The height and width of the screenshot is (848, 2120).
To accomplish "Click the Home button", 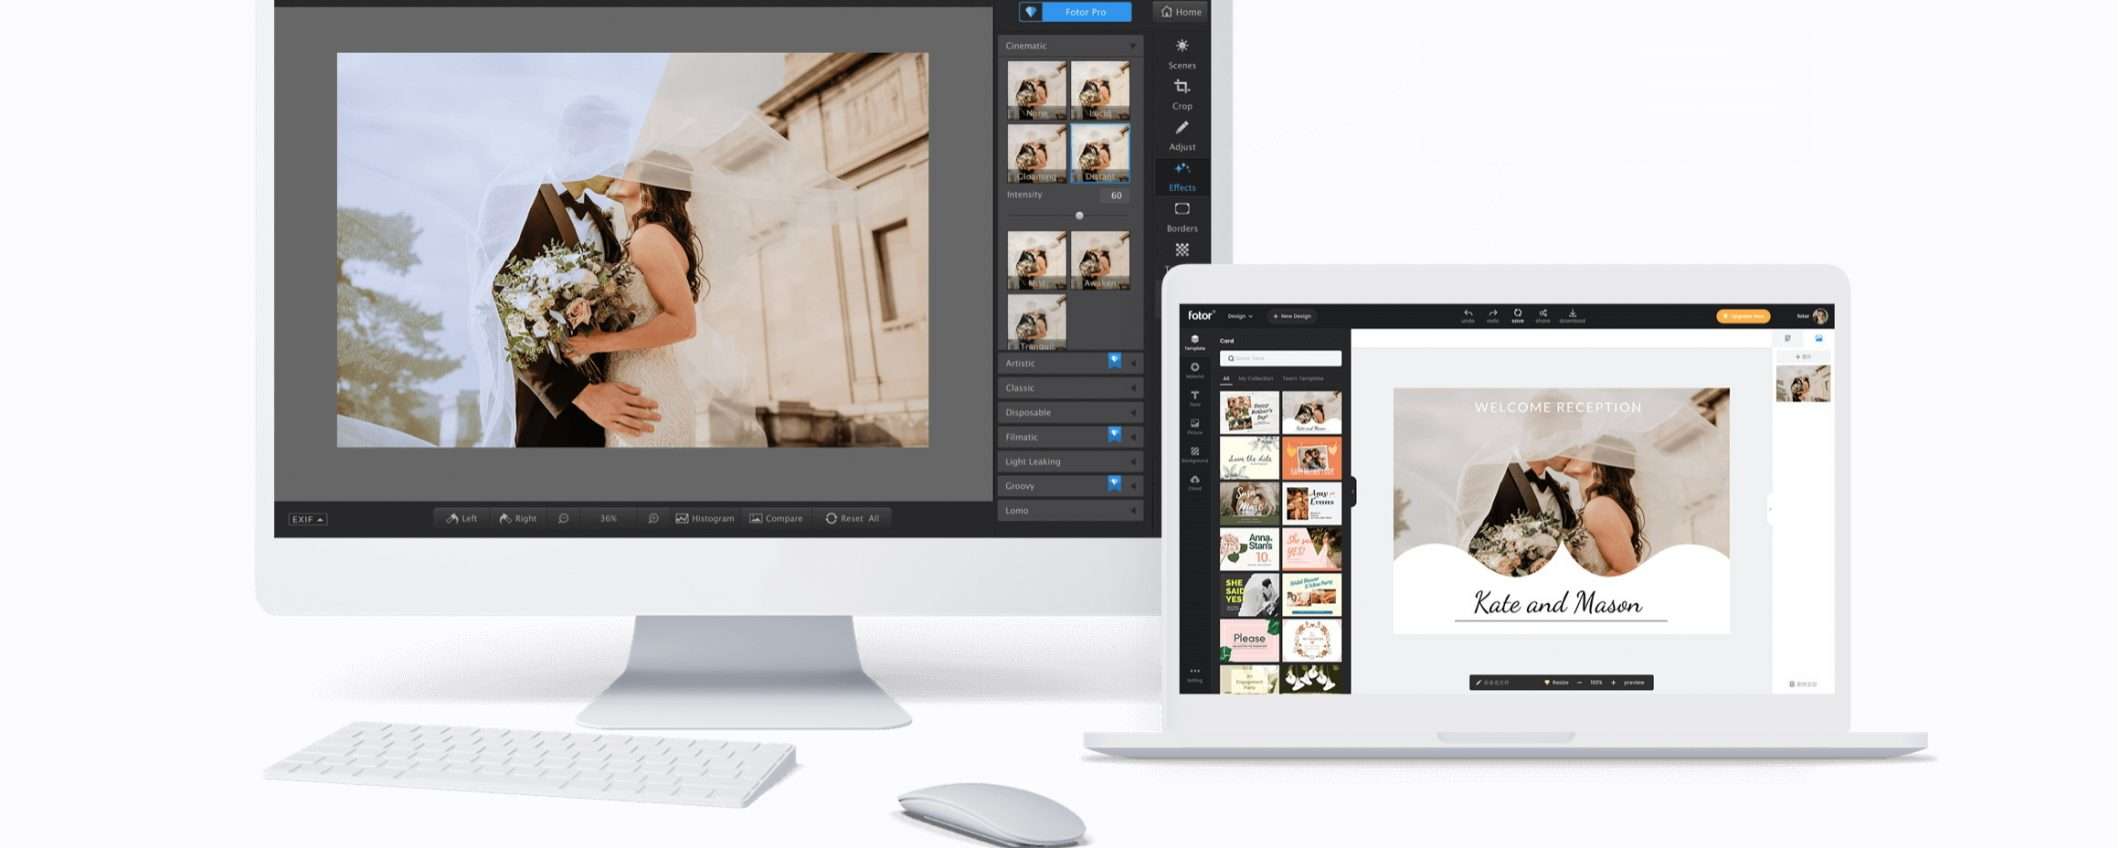I will [x=1181, y=12].
